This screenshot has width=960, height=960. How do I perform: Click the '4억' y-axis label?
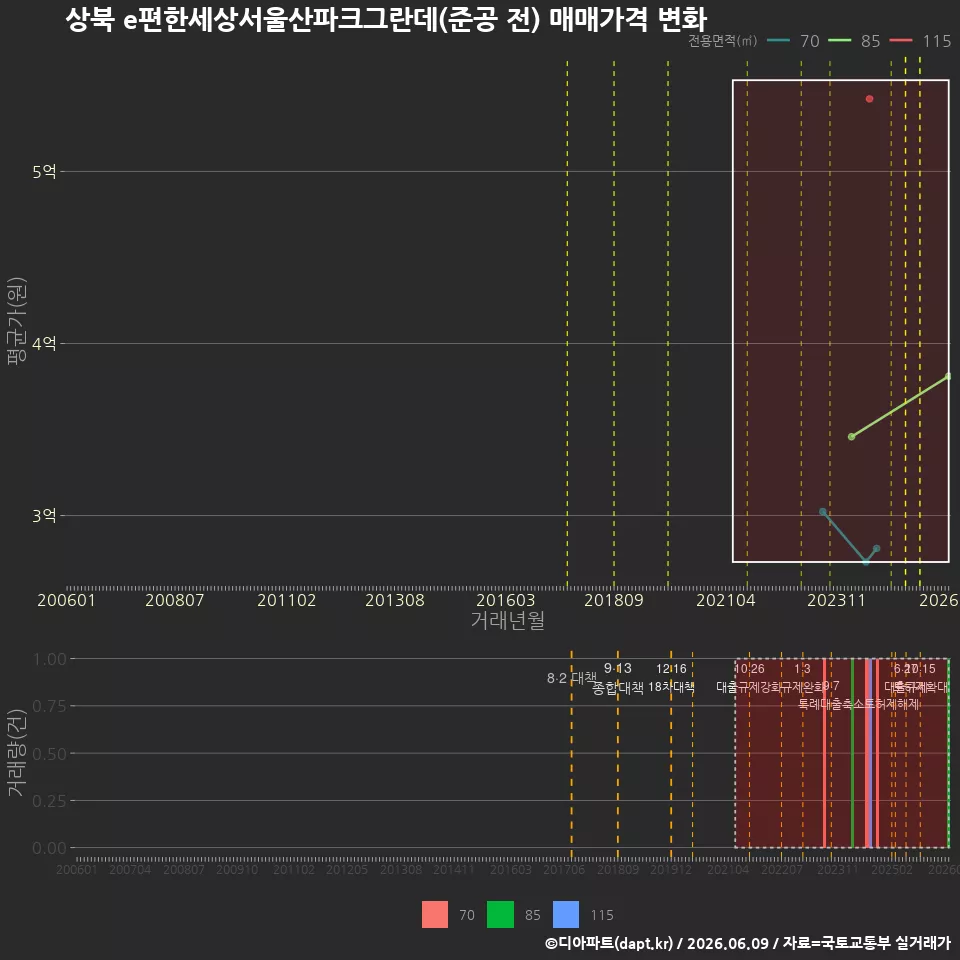click(44, 343)
